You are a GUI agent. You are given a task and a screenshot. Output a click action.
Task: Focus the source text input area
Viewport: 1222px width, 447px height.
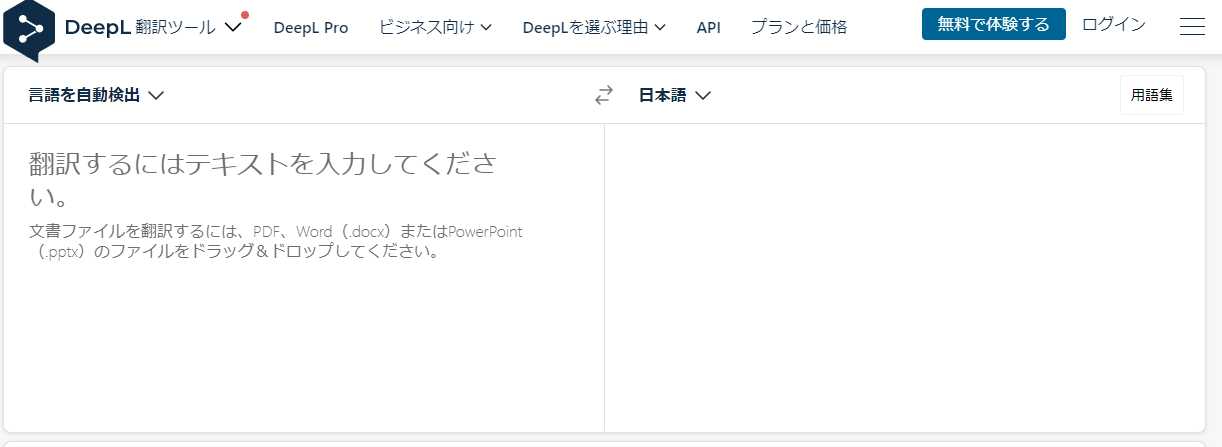[x=304, y=278]
